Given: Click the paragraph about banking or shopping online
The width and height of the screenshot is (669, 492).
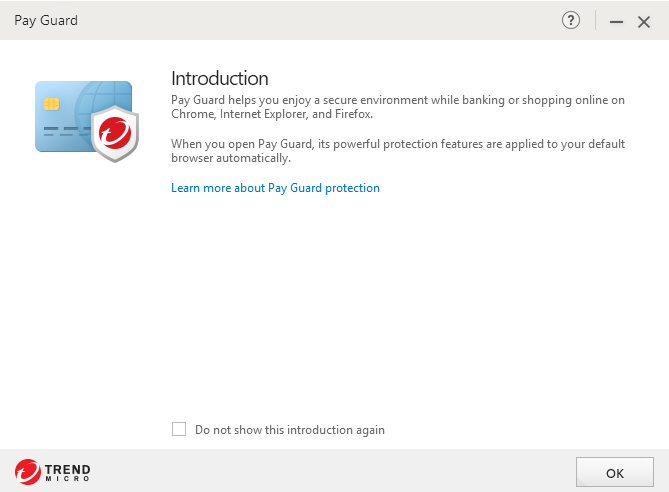Looking at the screenshot, I should 397,106.
